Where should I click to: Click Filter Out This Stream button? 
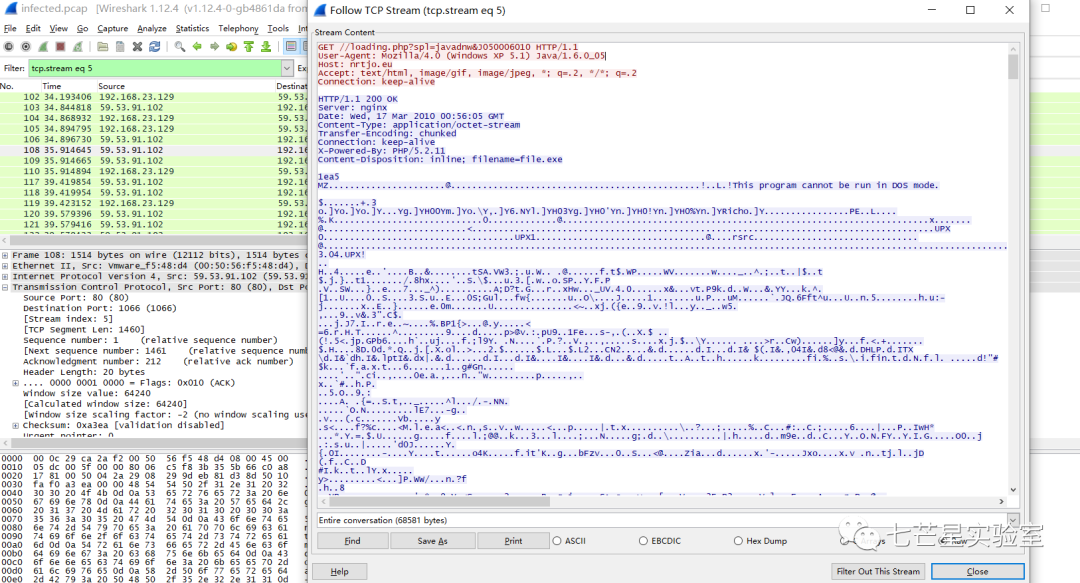click(x=878, y=571)
